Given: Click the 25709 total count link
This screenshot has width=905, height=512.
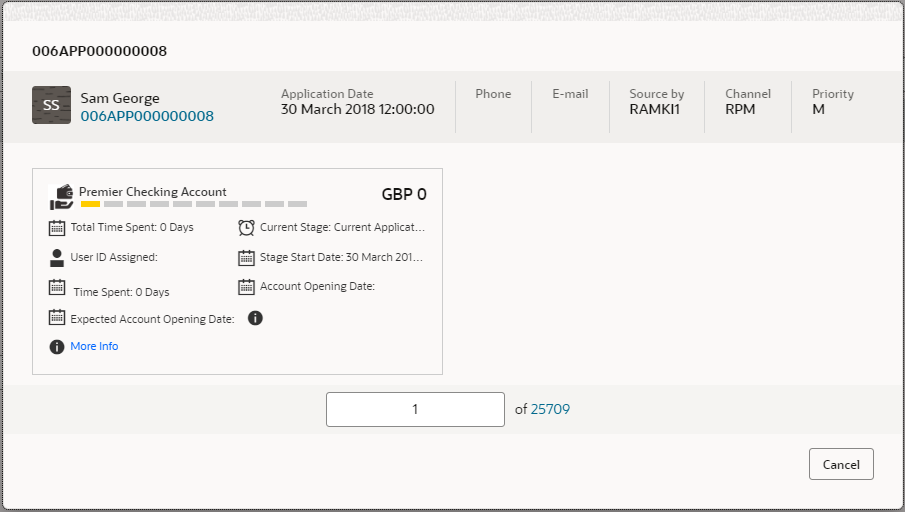Looking at the screenshot, I should [x=550, y=409].
